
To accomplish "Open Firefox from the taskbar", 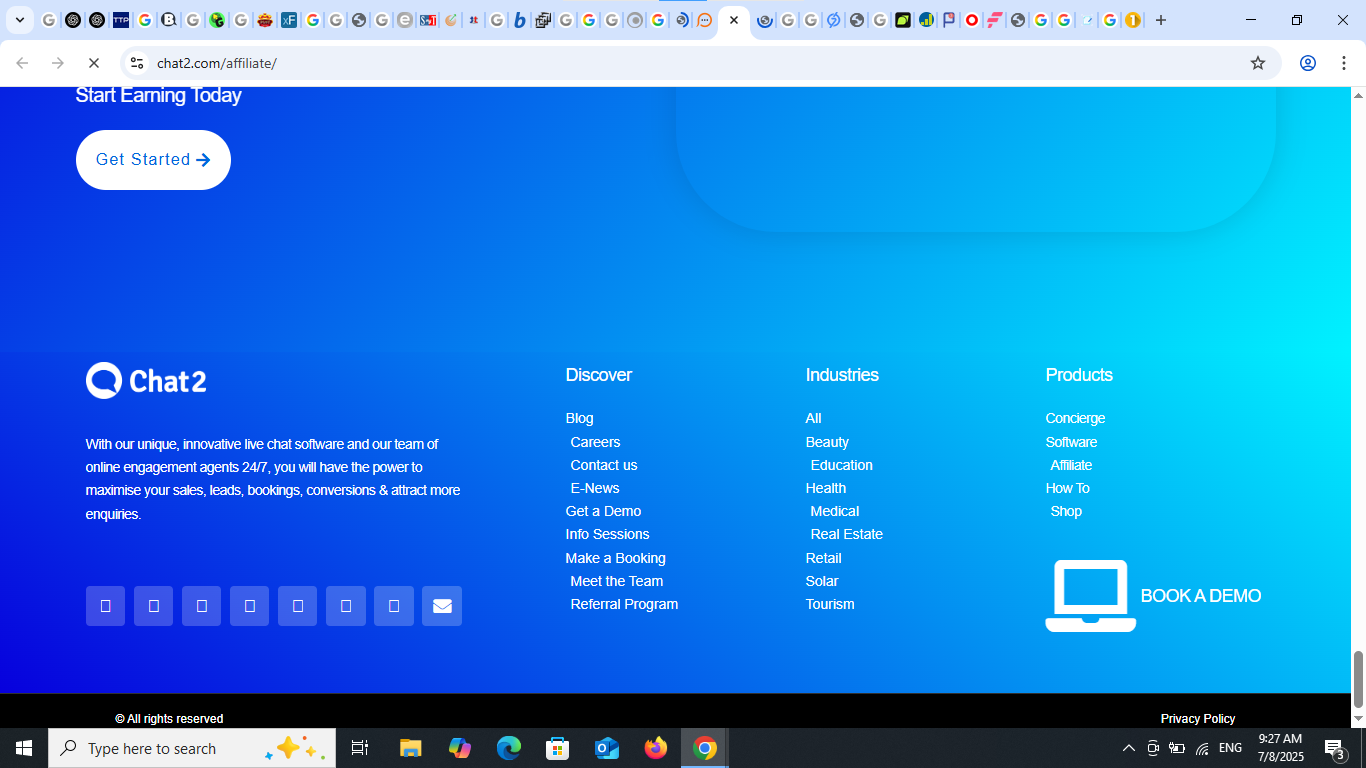I will click(x=656, y=748).
